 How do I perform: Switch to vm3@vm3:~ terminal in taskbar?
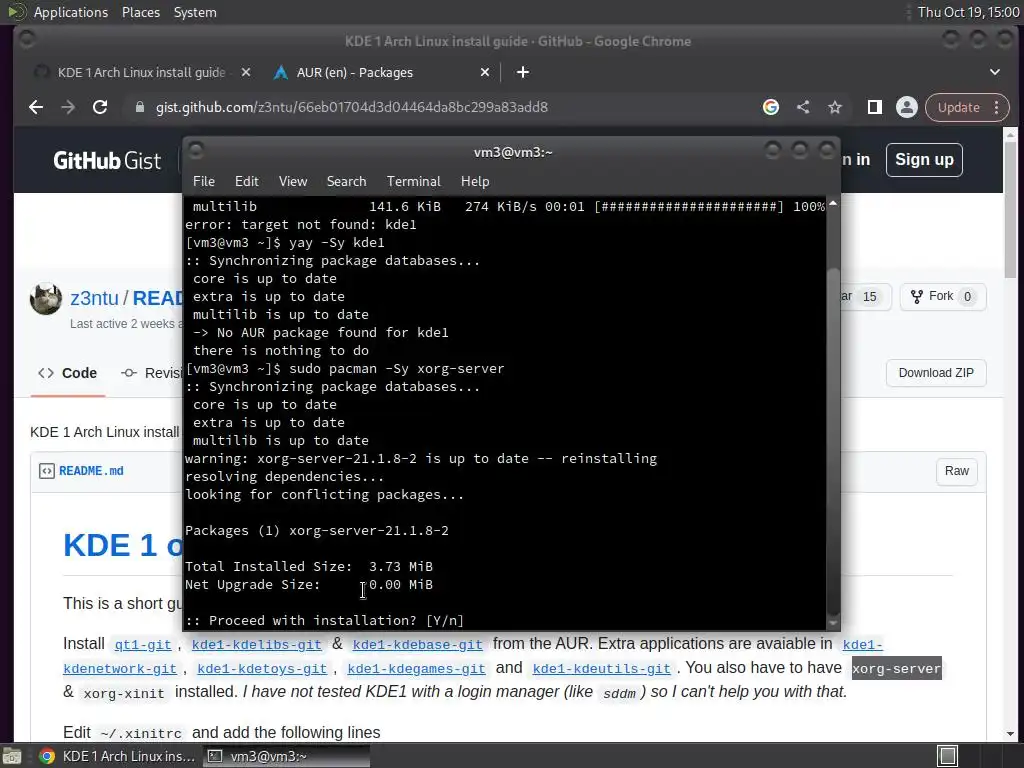tap(285, 756)
